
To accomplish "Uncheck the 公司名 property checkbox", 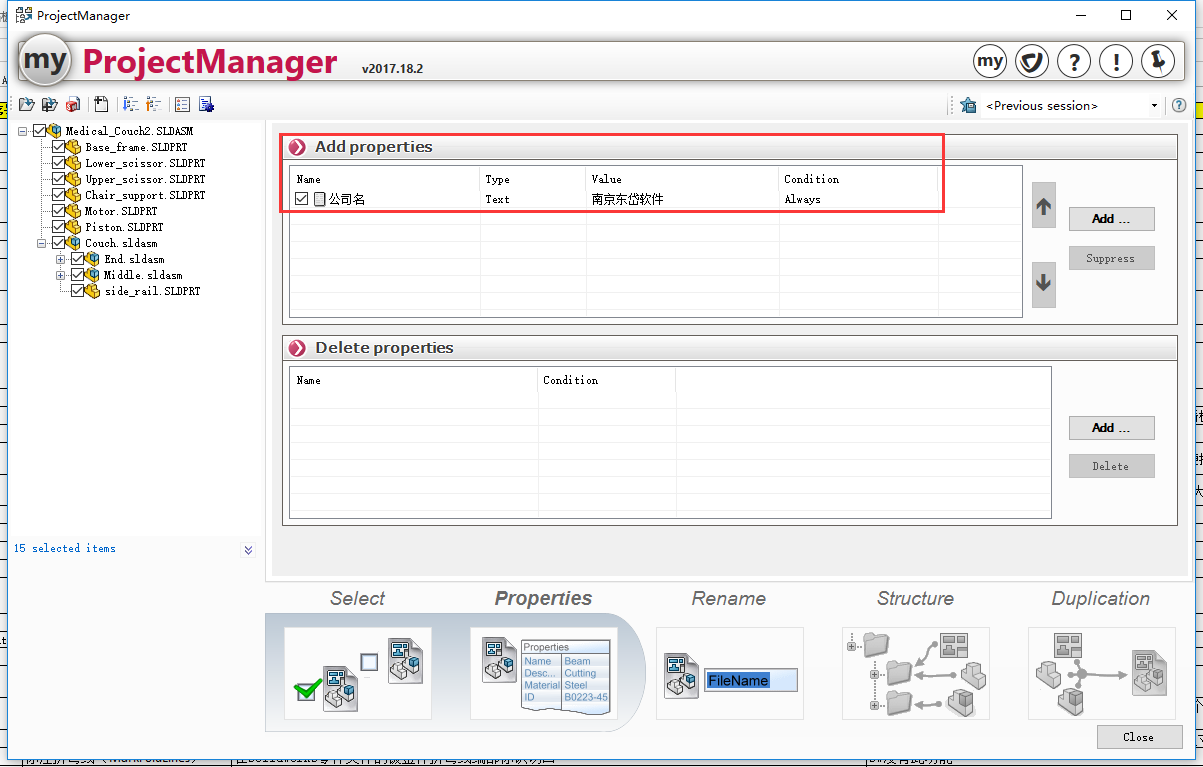I will [302, 199].
